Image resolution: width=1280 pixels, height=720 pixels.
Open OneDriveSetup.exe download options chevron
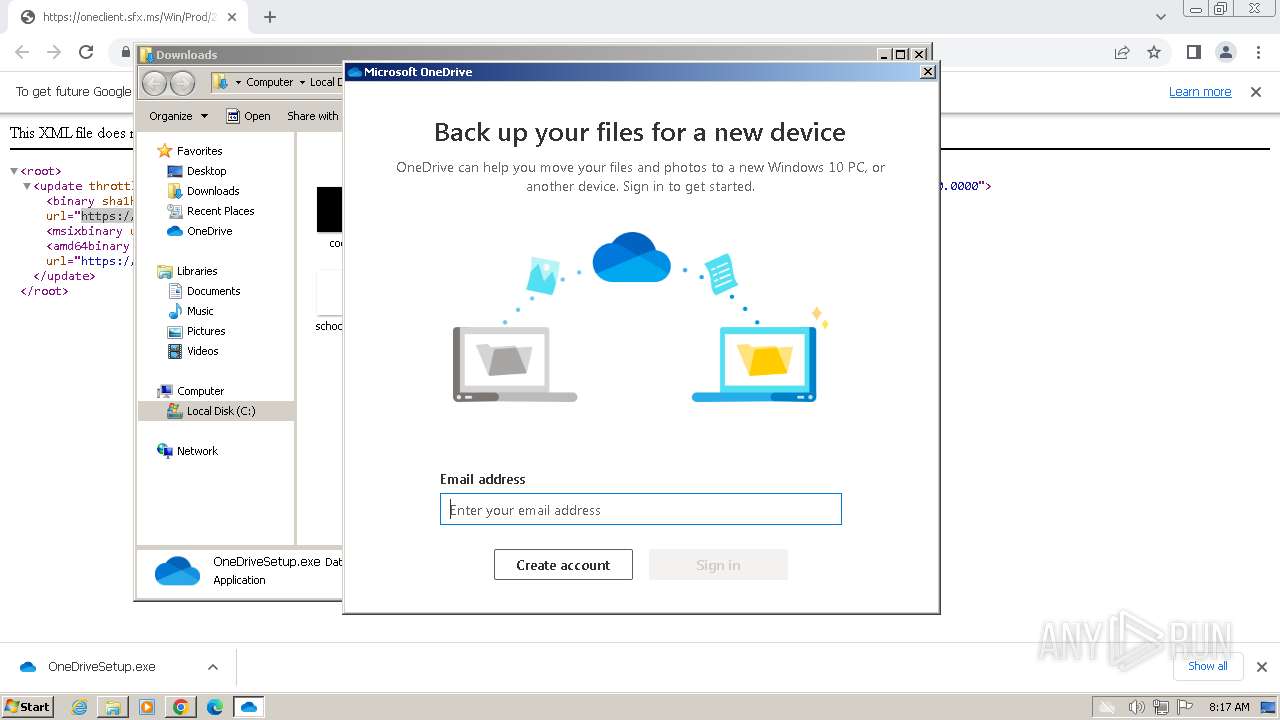point(213,667)
